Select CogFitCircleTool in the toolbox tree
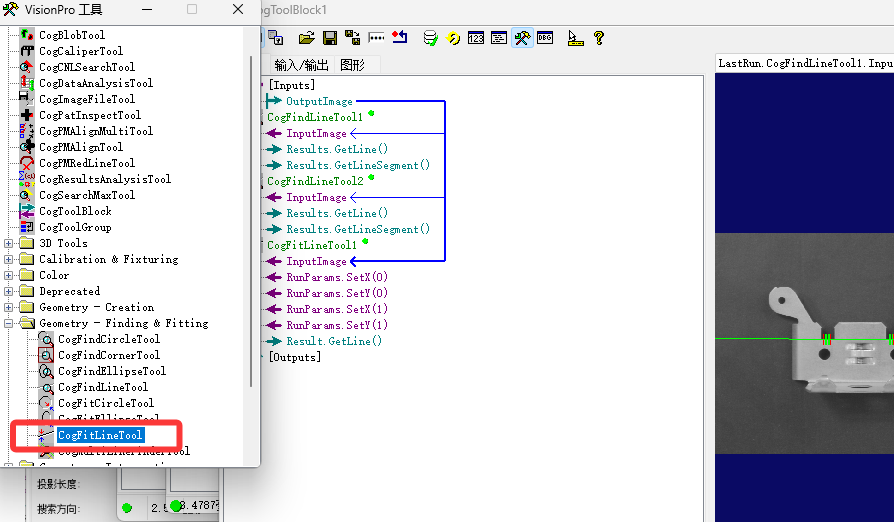The image size is (894, 522). click(106, 403)
